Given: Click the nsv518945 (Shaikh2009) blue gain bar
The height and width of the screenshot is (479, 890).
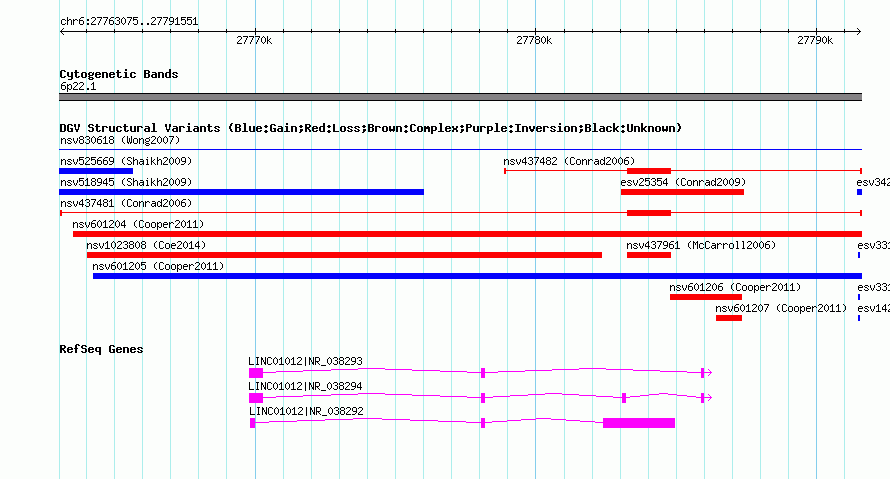Looking at the screenshot, I should coord(241,192).
